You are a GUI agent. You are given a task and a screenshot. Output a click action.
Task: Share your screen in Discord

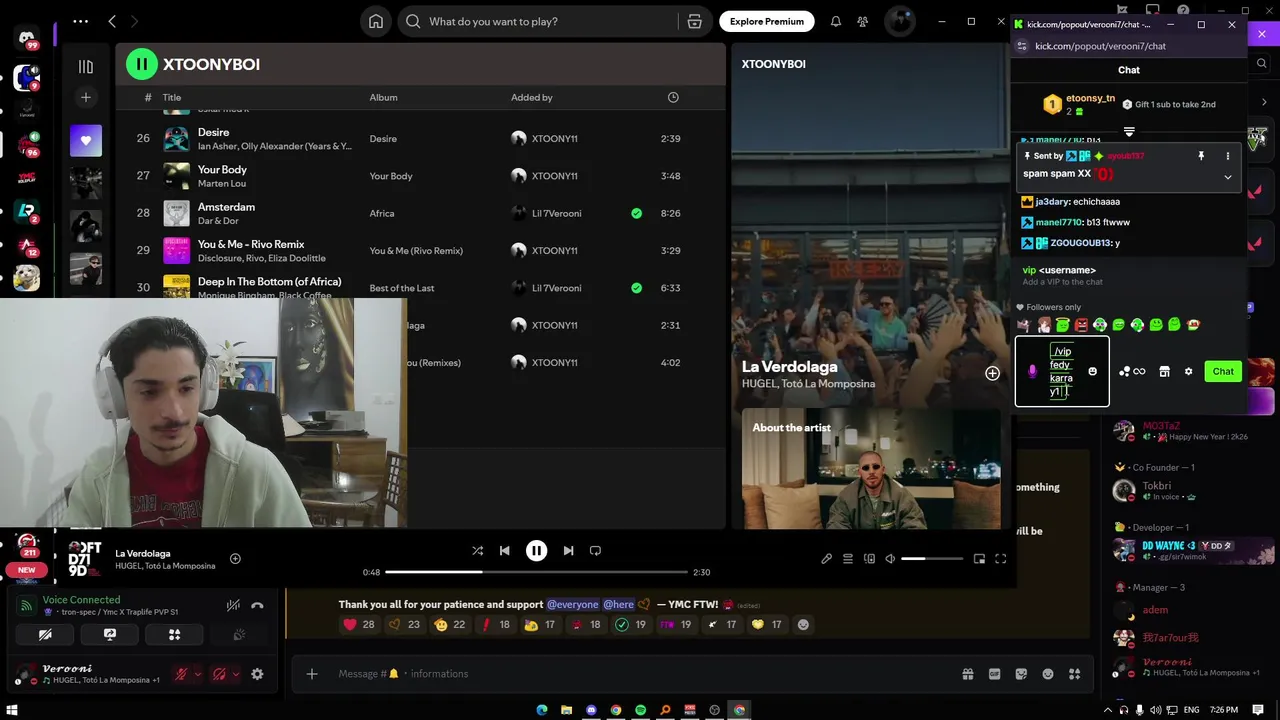pos(110,635)
